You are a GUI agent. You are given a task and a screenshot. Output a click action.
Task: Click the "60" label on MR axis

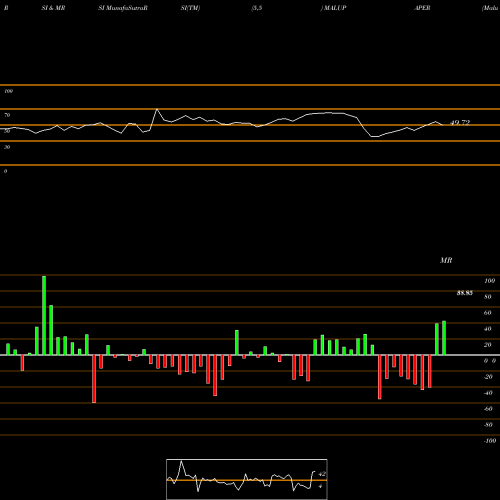[488, 313]
